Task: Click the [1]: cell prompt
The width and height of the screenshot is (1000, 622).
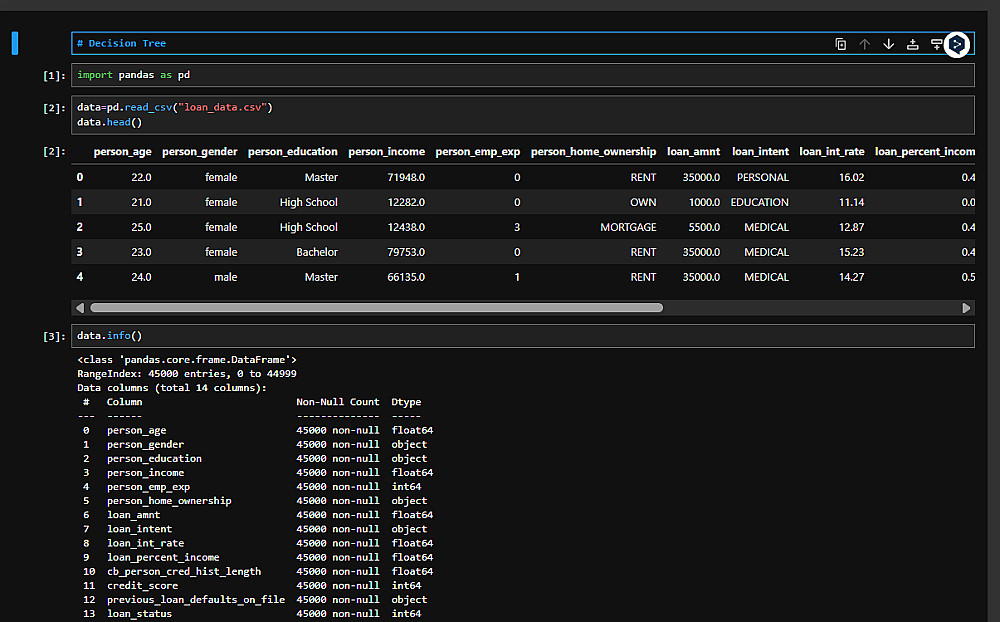Action: [54, 76]
